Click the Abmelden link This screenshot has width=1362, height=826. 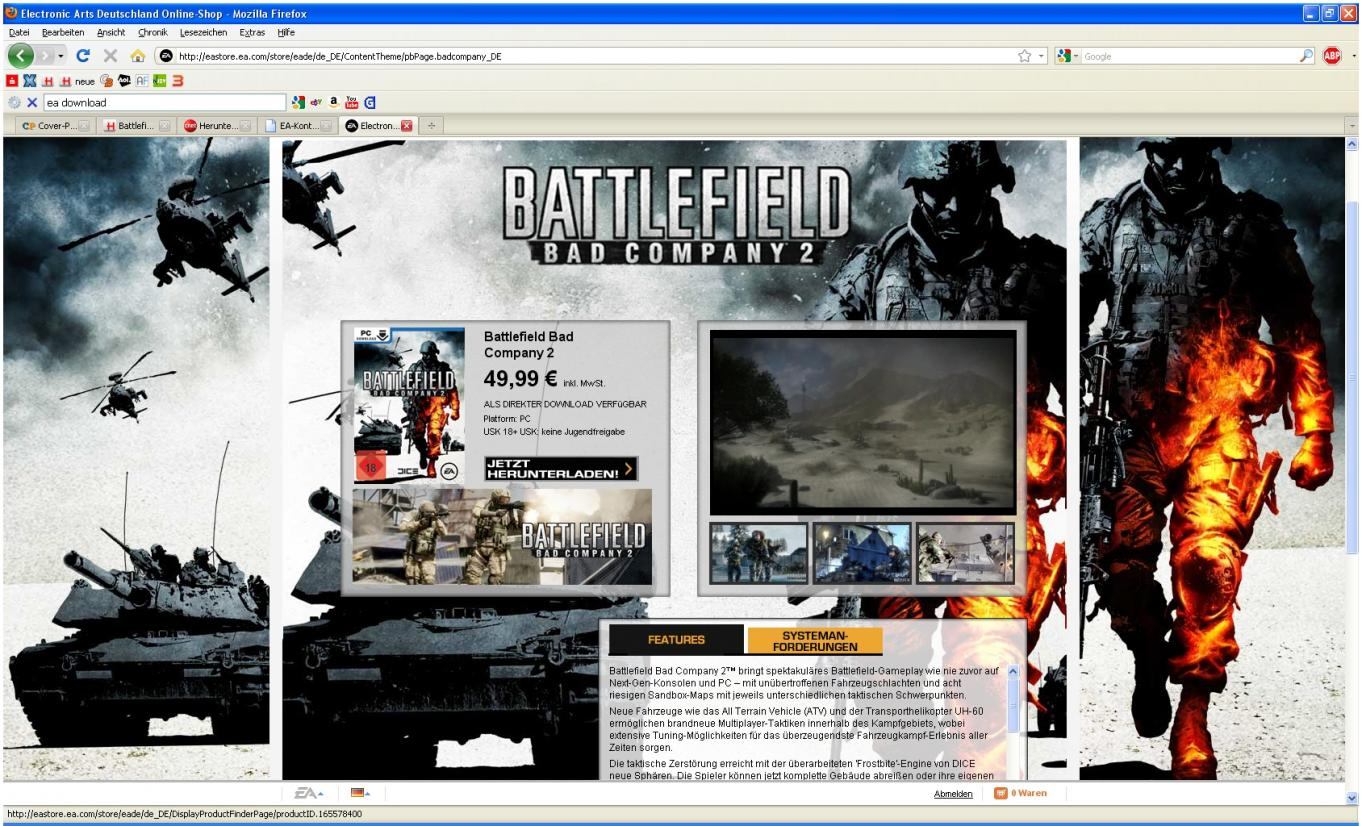[x=953, y=794]
